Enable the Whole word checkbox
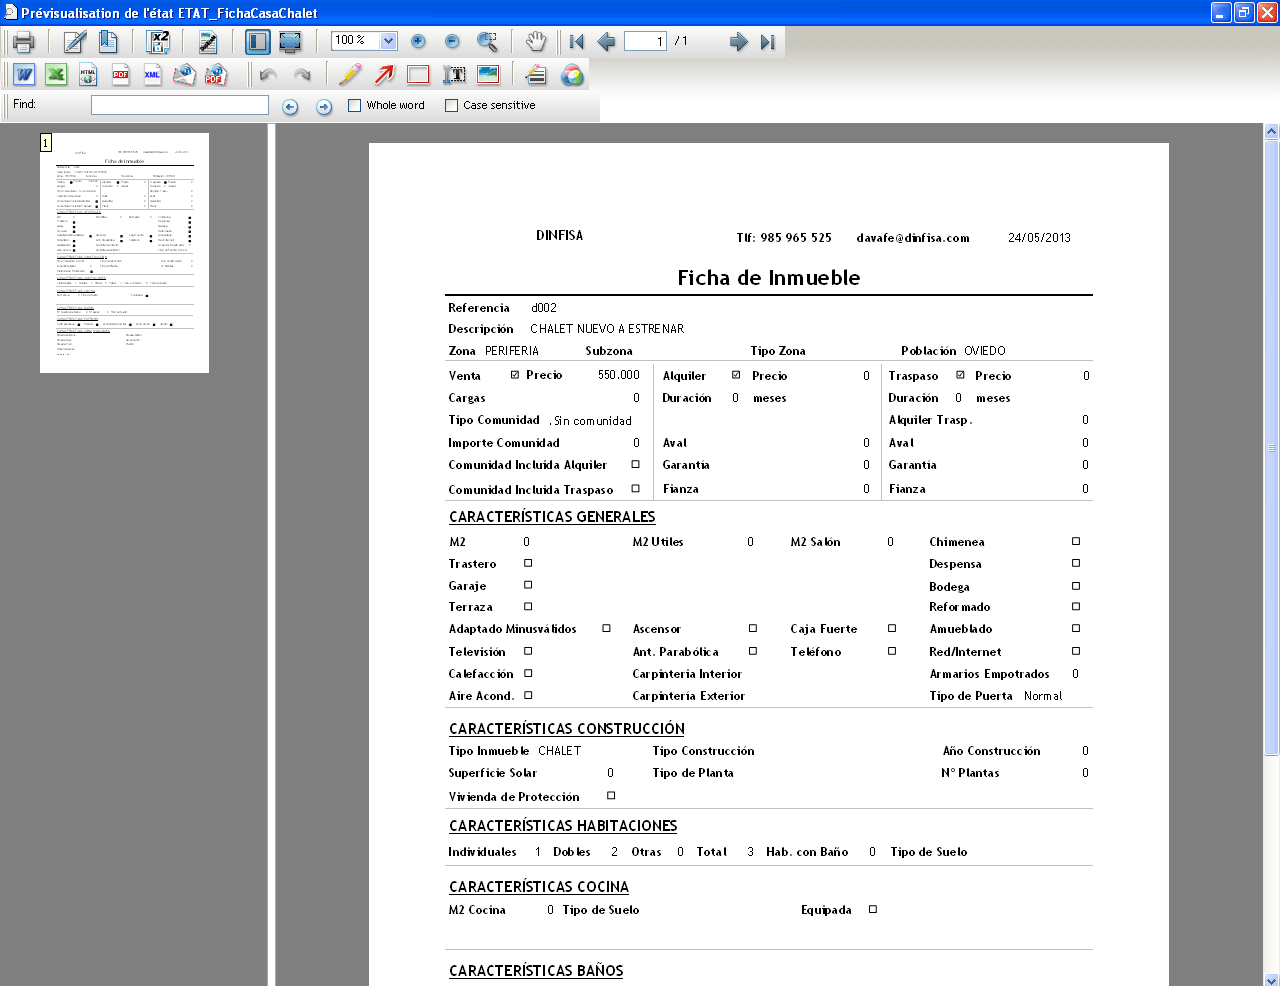1280x986 pixels. coord(354,105)
